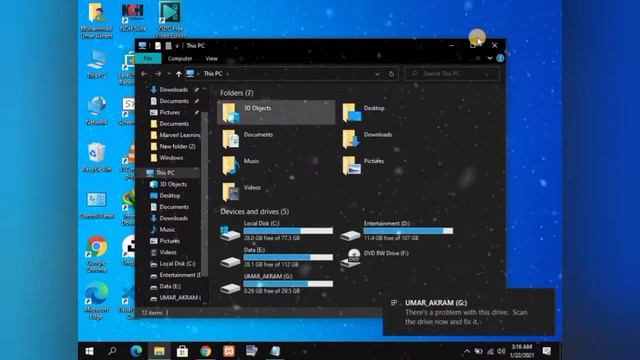The height and width of the screenshot is (360, 640).
Task: Select UMAR_AKRAM (G:) drive in main pane
Action: [276, 284]
